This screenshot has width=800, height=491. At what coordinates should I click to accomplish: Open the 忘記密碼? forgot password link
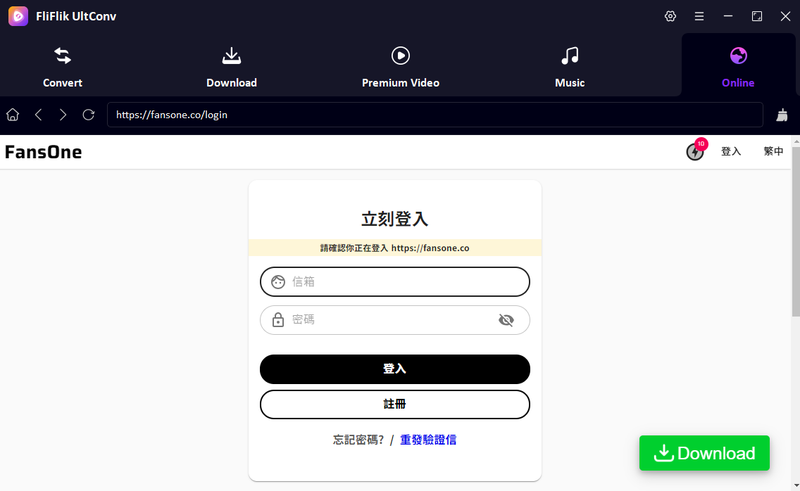[358, 440]
